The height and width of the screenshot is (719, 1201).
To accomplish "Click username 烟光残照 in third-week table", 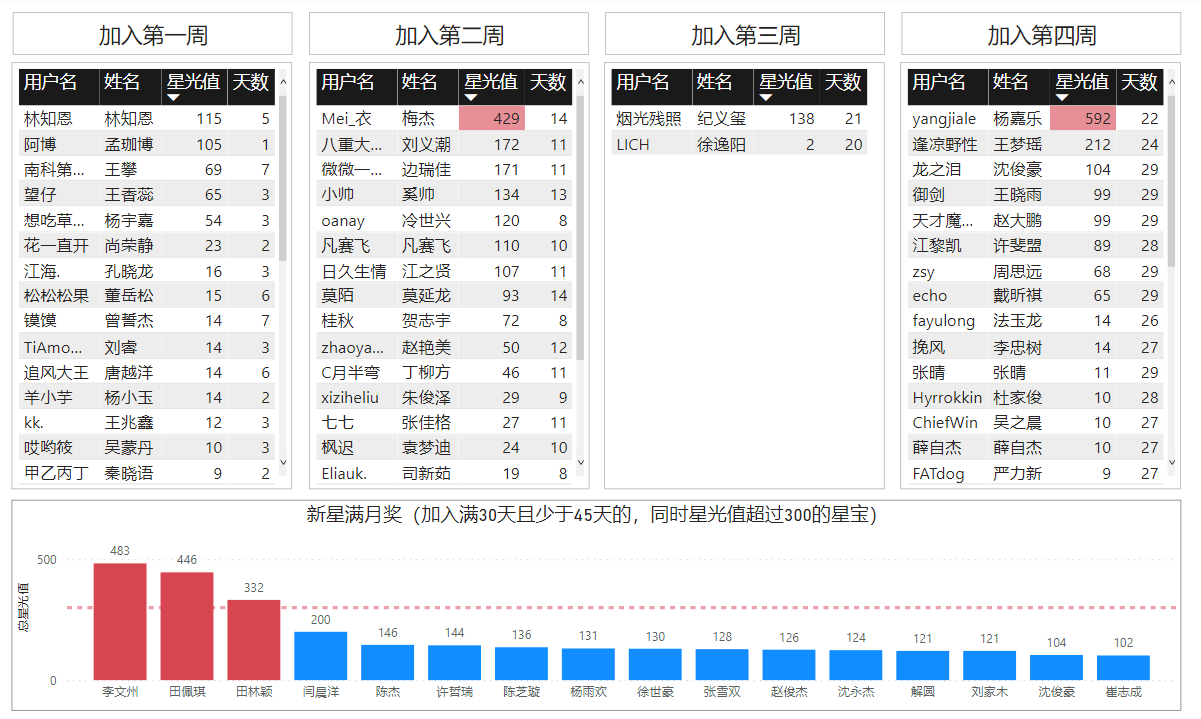I will tap(649, 118).
